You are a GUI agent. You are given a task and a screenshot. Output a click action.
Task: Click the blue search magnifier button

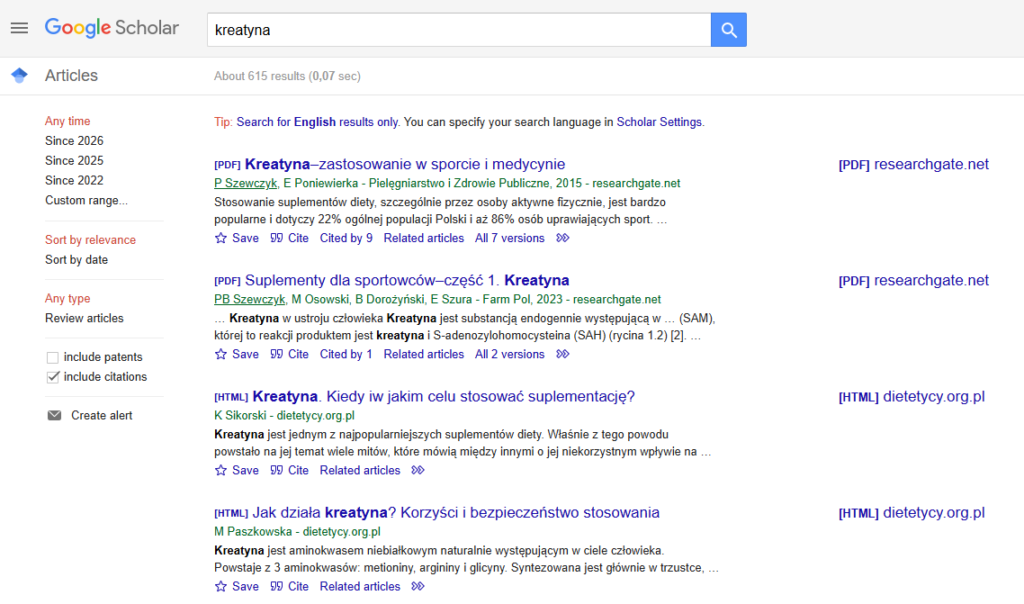(728, 30)
